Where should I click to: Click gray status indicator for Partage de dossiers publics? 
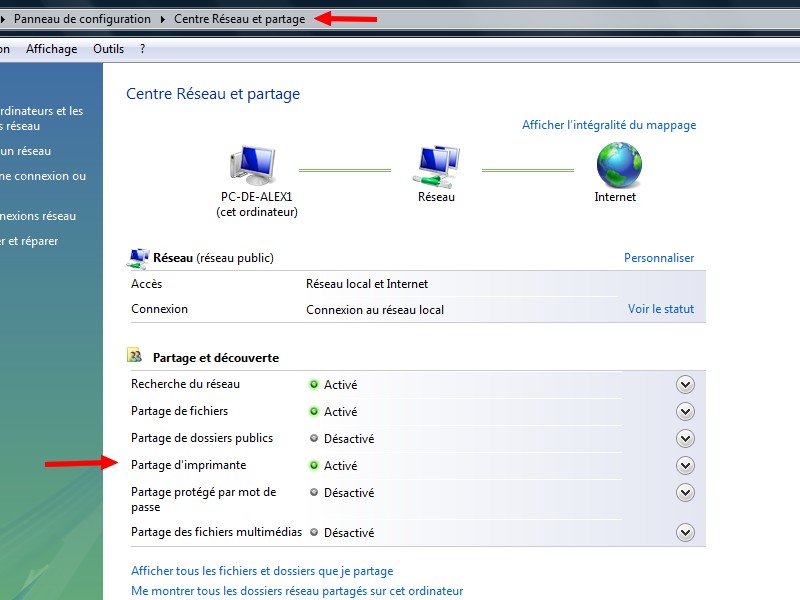point(314,438)
